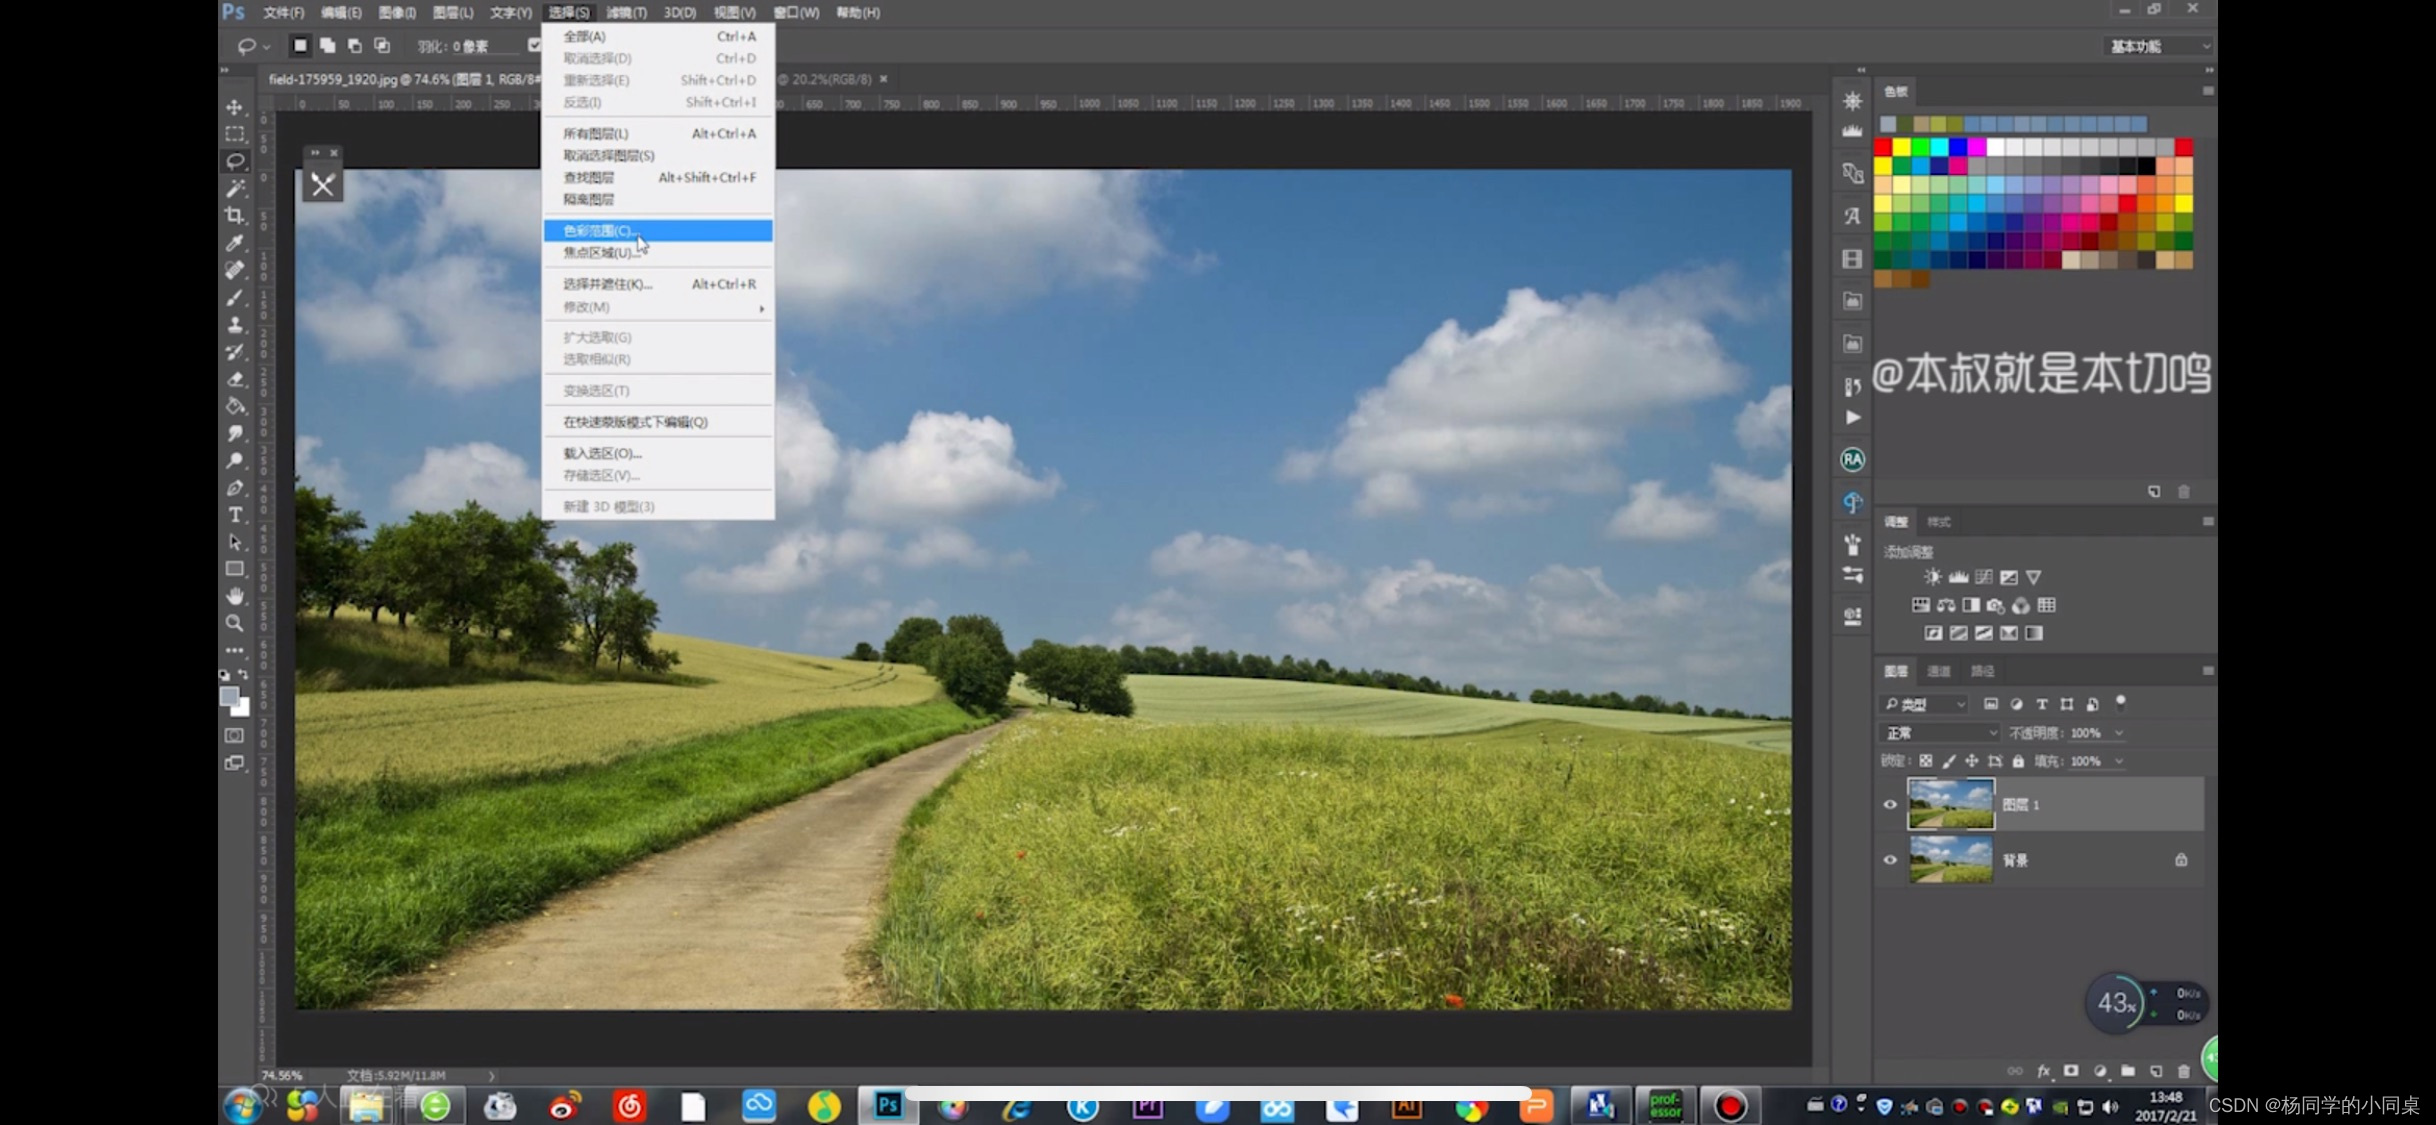Open the Layers panel options menu
Image resolution: width=2436 pixels, height=1125 pixels.
coord(2207,671)
